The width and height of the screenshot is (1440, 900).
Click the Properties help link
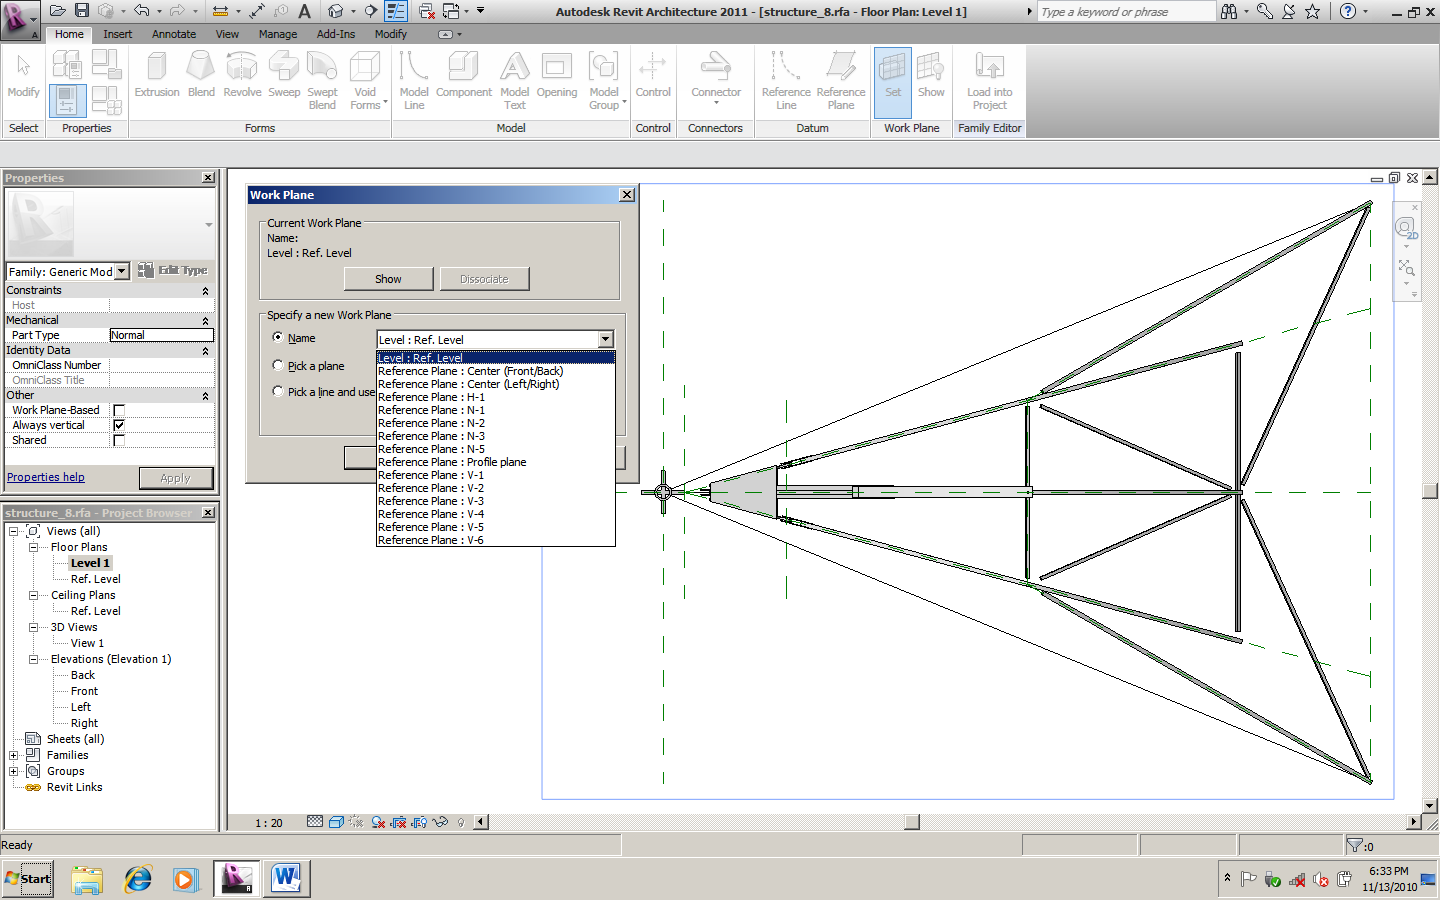click(46, 477)
